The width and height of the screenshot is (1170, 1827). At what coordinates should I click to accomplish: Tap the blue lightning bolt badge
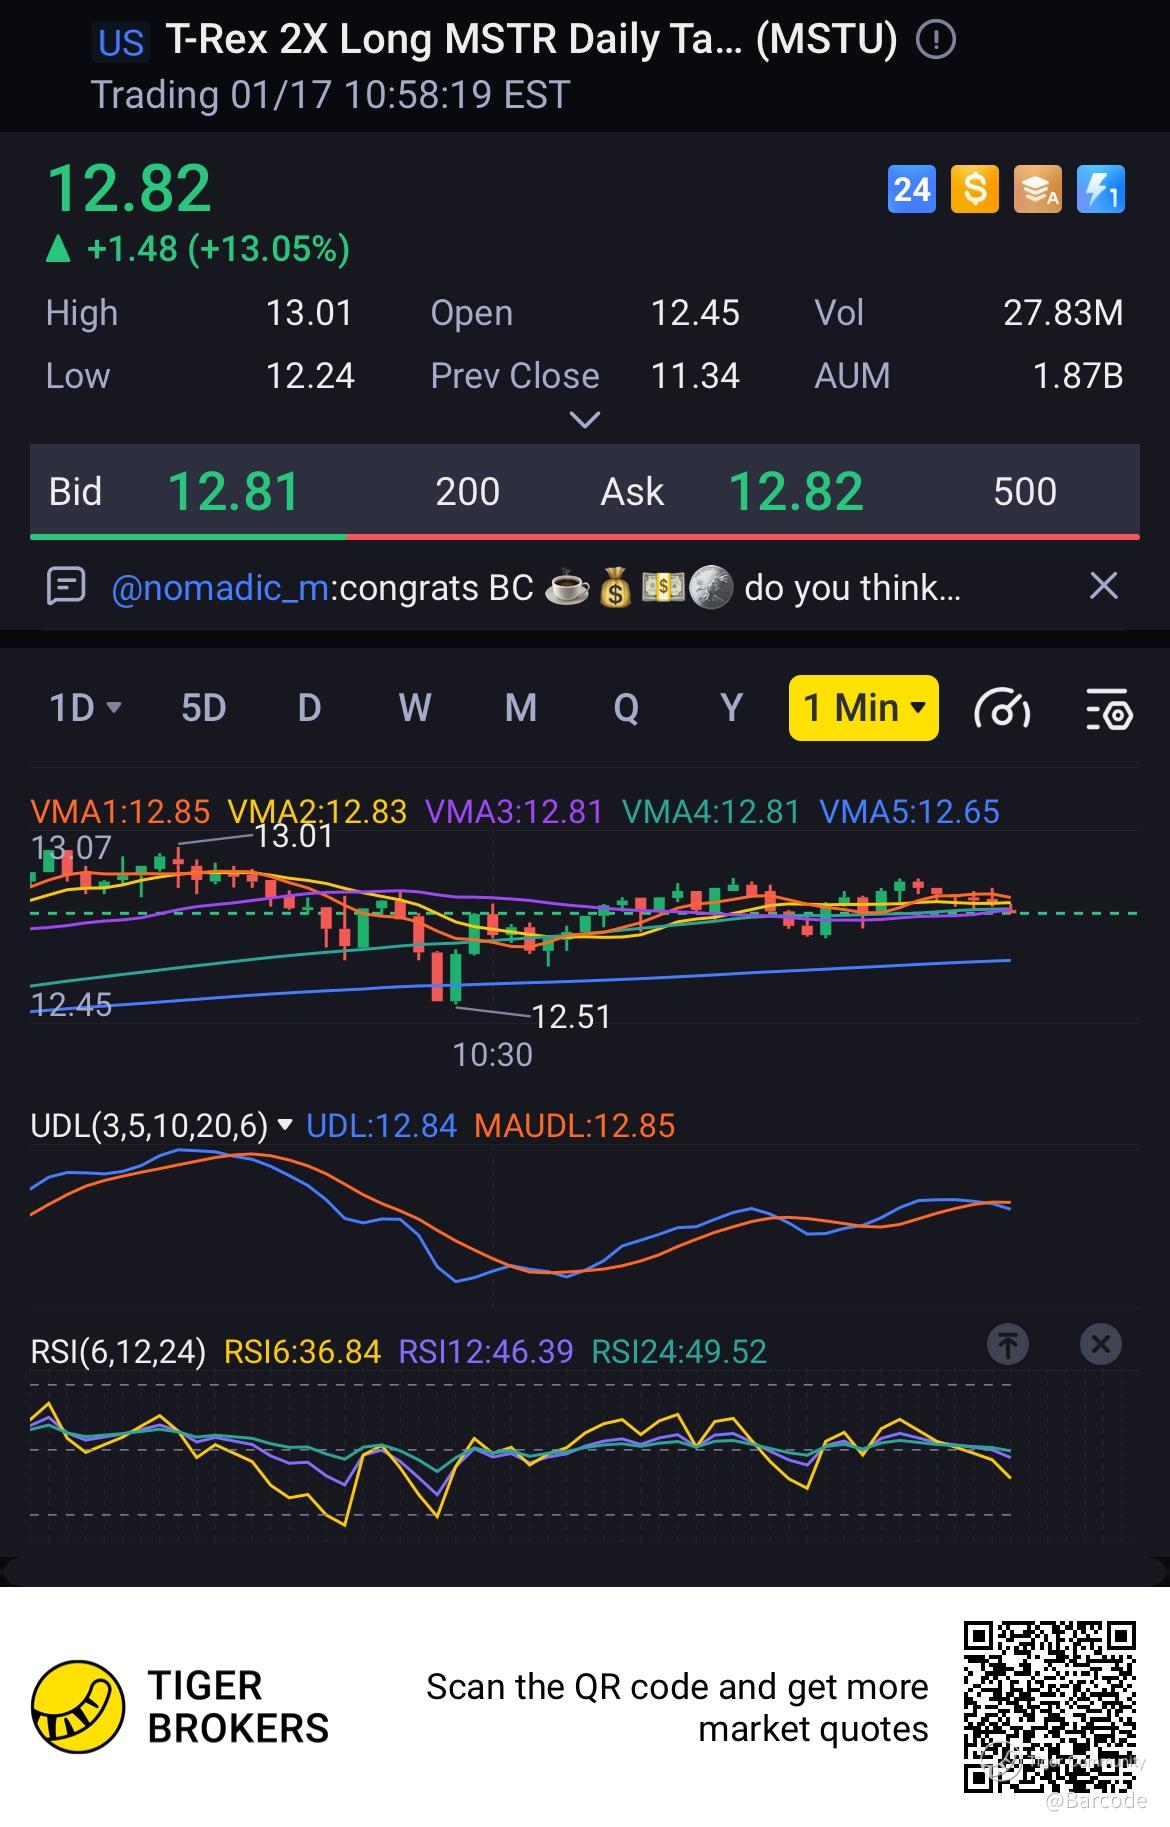(1100, 189)
